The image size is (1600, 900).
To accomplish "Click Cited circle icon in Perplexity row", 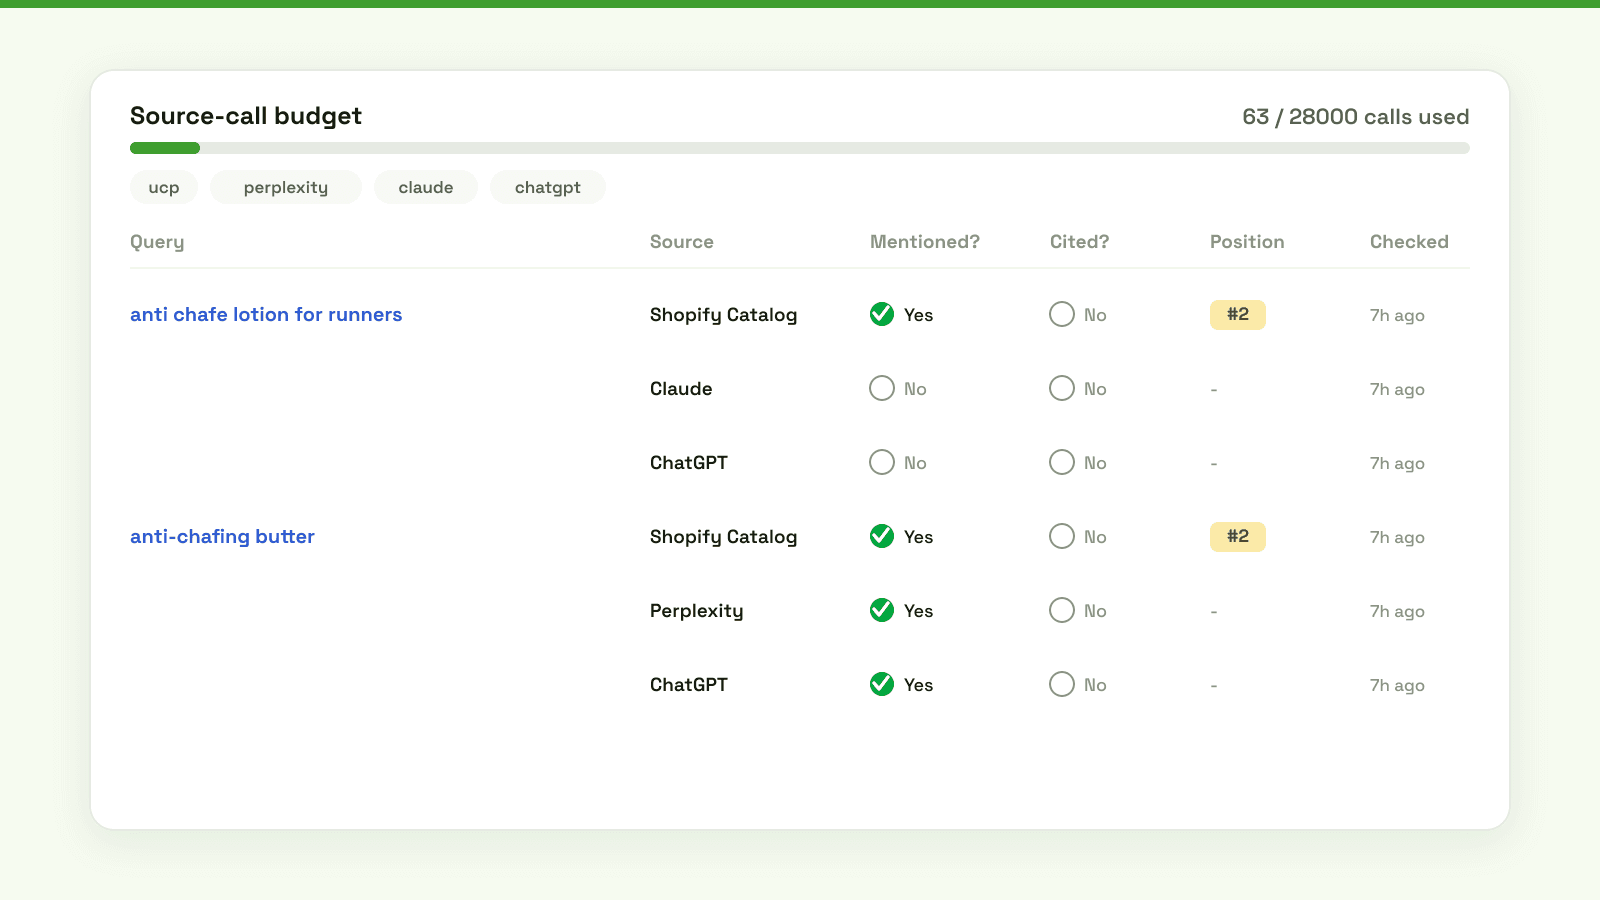I will pos(1062,610).
